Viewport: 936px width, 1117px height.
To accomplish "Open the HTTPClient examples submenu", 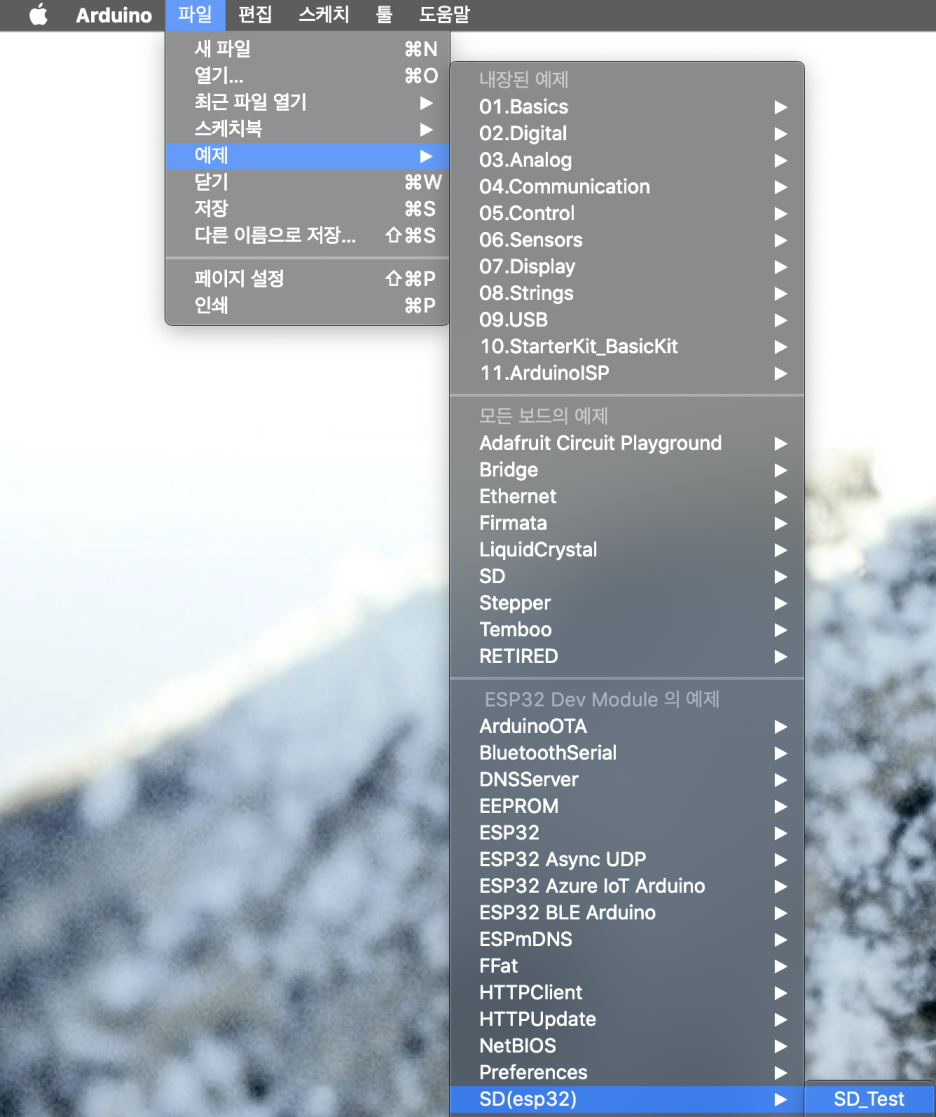I will 627,992.
